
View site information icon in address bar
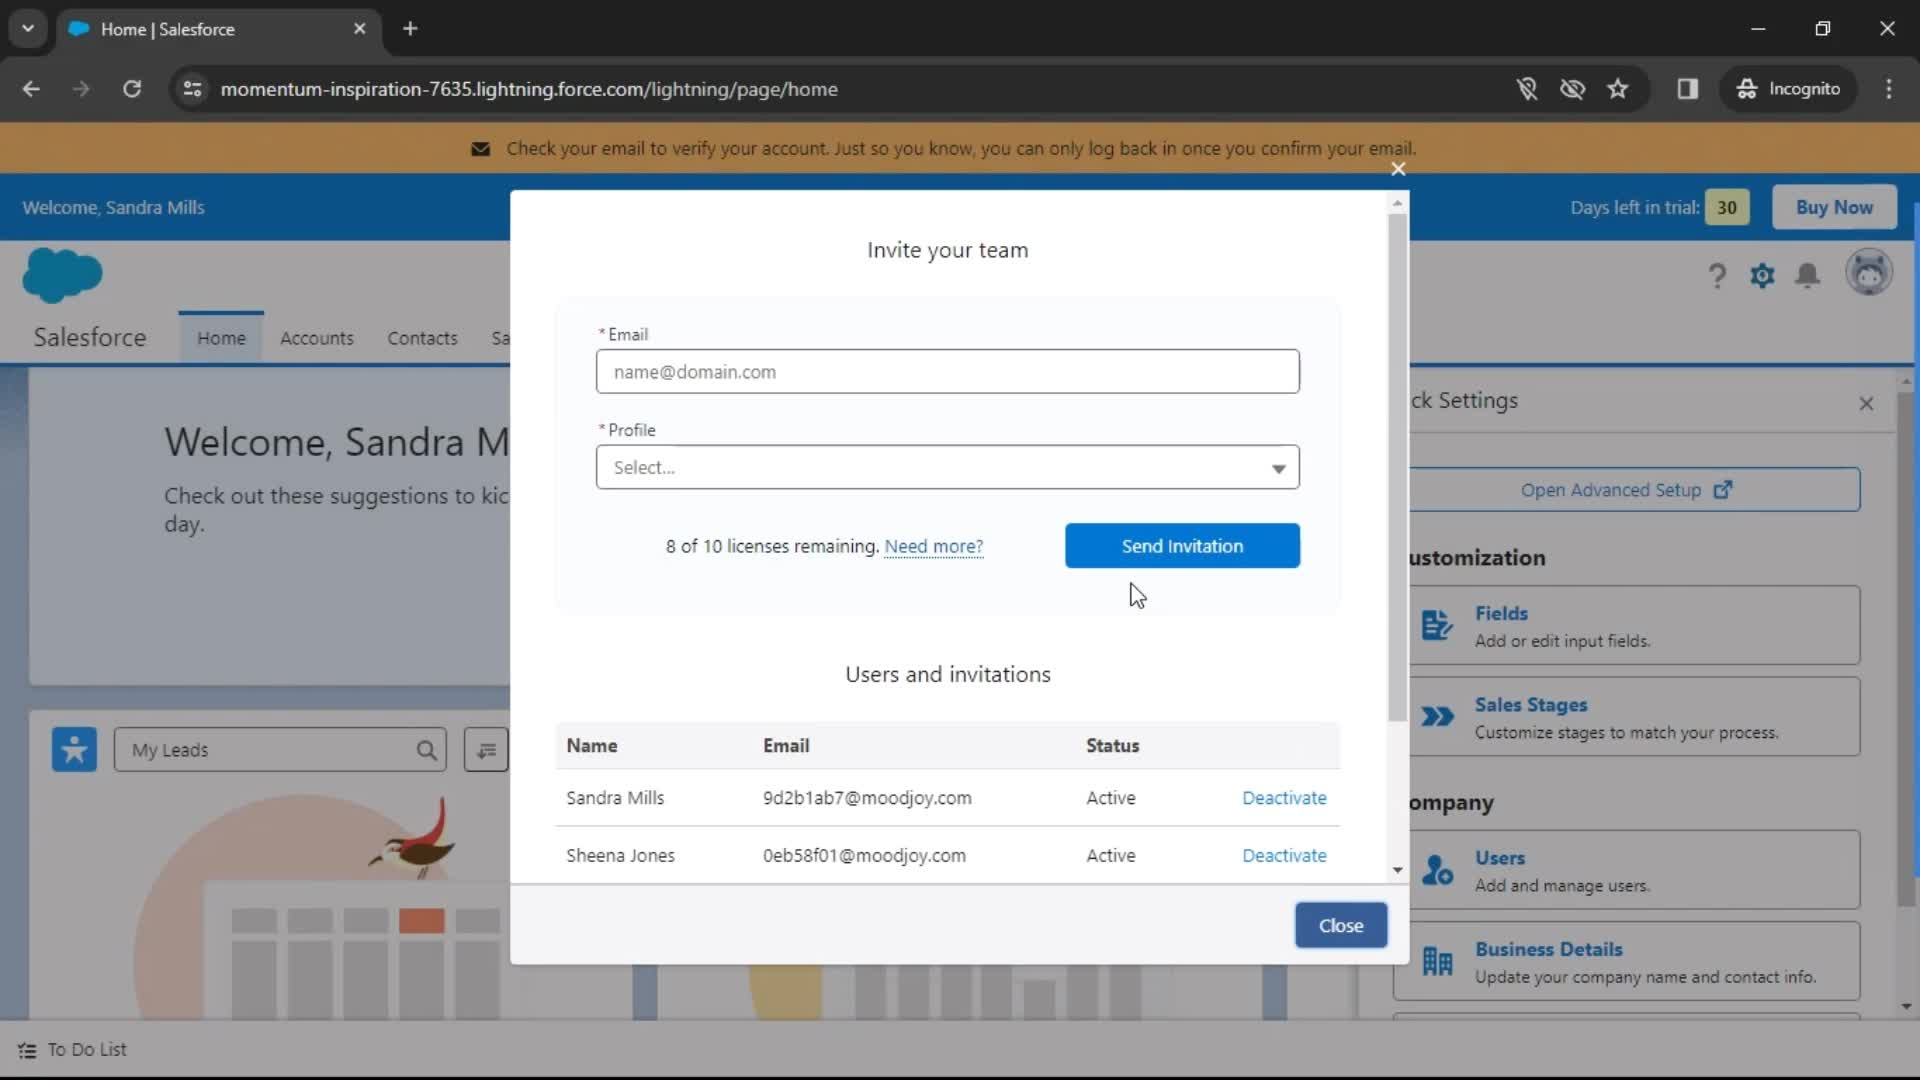[192, 89]
